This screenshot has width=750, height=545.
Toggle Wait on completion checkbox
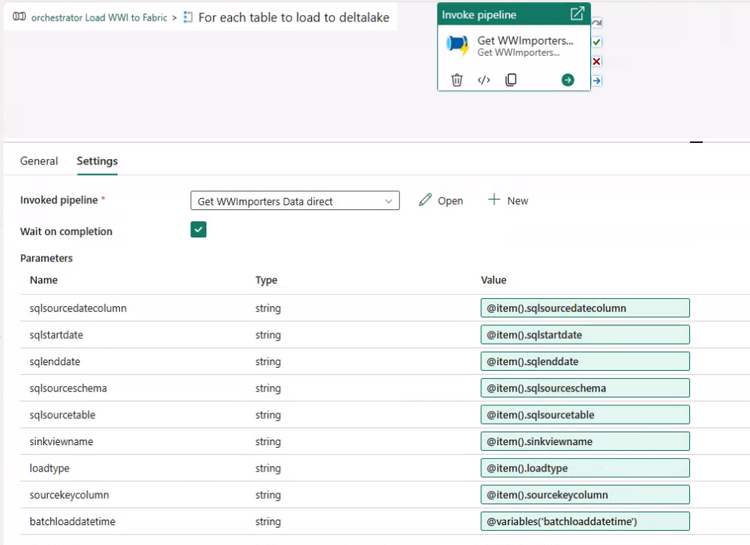tap(199, 230)
